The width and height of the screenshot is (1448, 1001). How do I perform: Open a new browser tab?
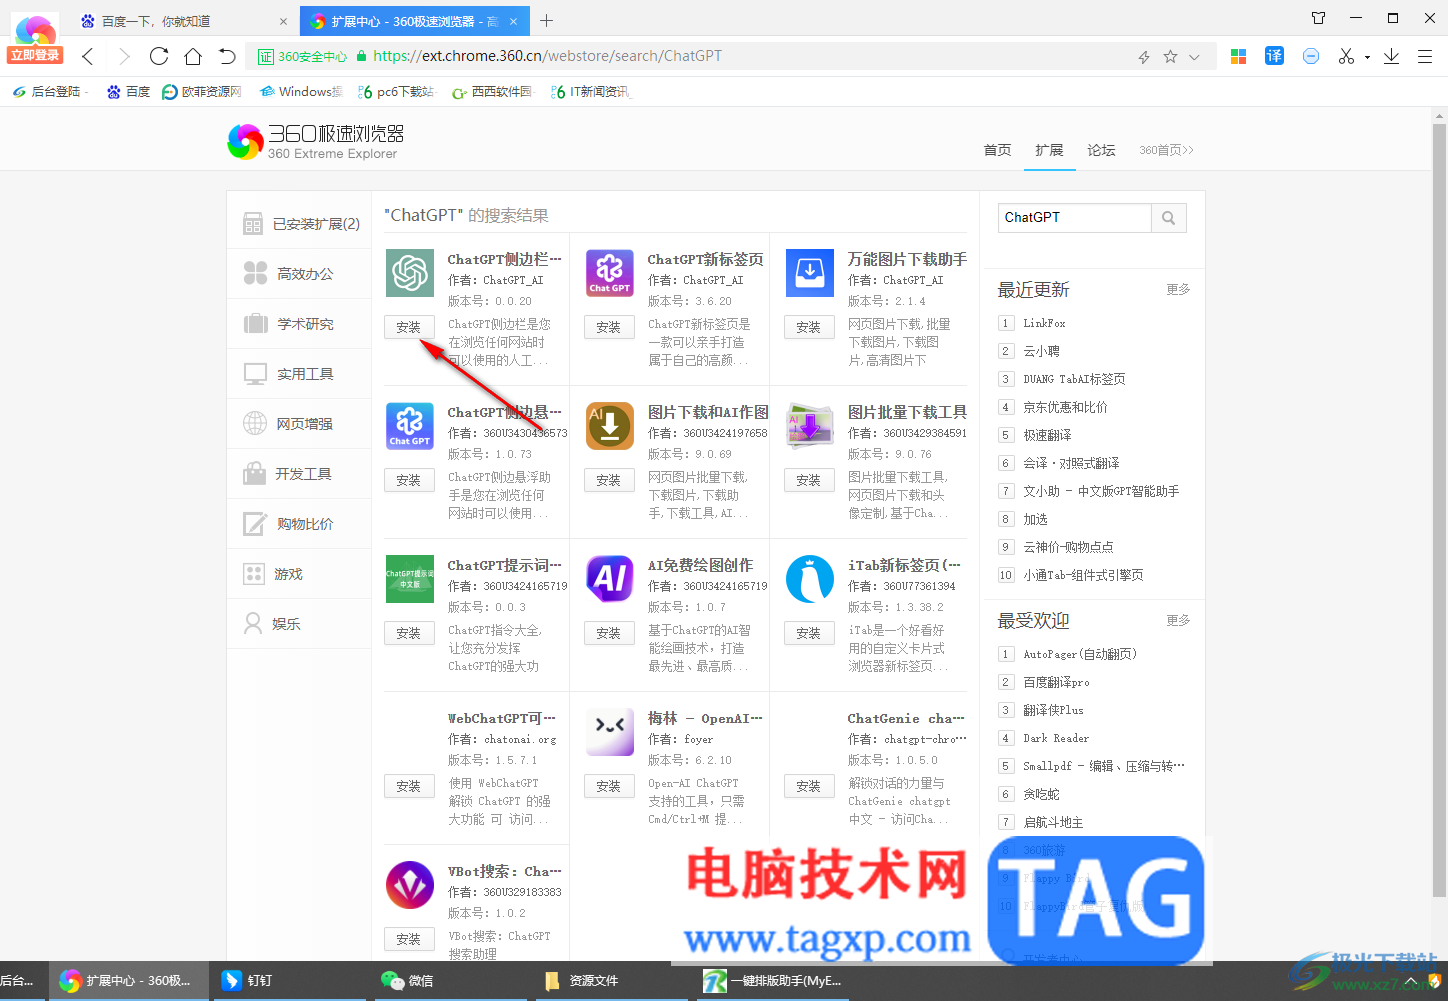click(x=546, y=20)
